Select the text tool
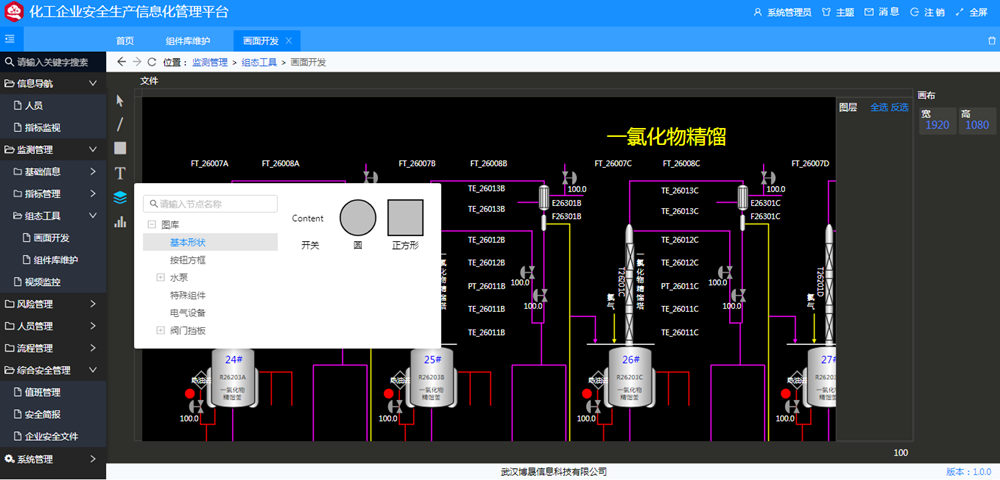Screen dimensions: 1000x480 [x=120, y=173]
